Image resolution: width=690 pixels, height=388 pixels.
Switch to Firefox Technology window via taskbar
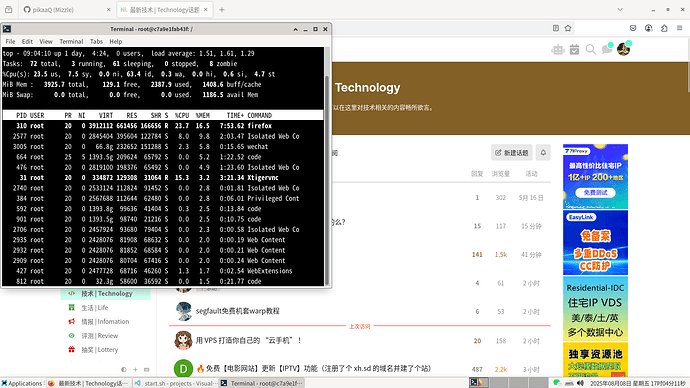89,383
